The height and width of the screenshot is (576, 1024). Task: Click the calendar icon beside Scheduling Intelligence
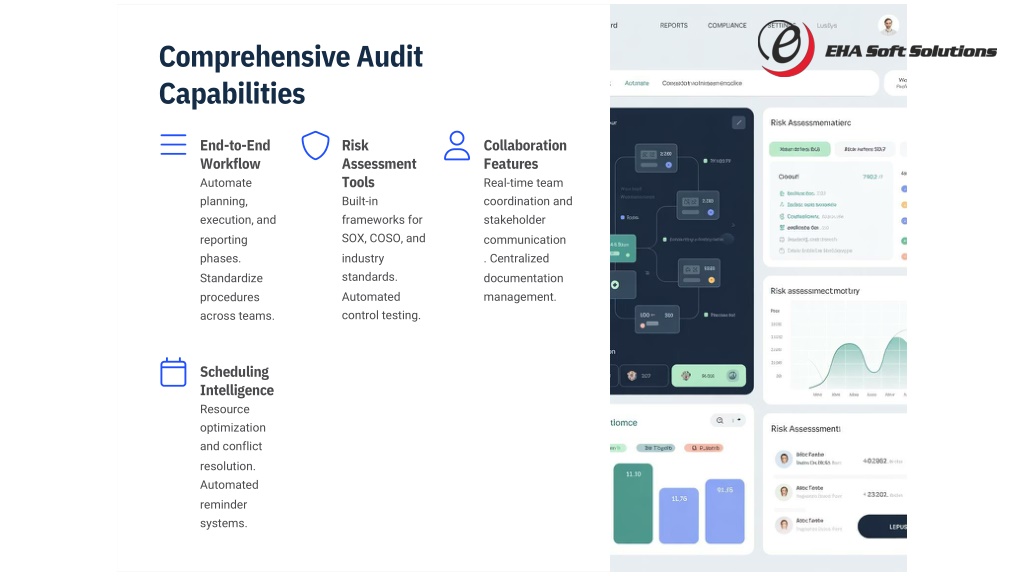point(173,372)
